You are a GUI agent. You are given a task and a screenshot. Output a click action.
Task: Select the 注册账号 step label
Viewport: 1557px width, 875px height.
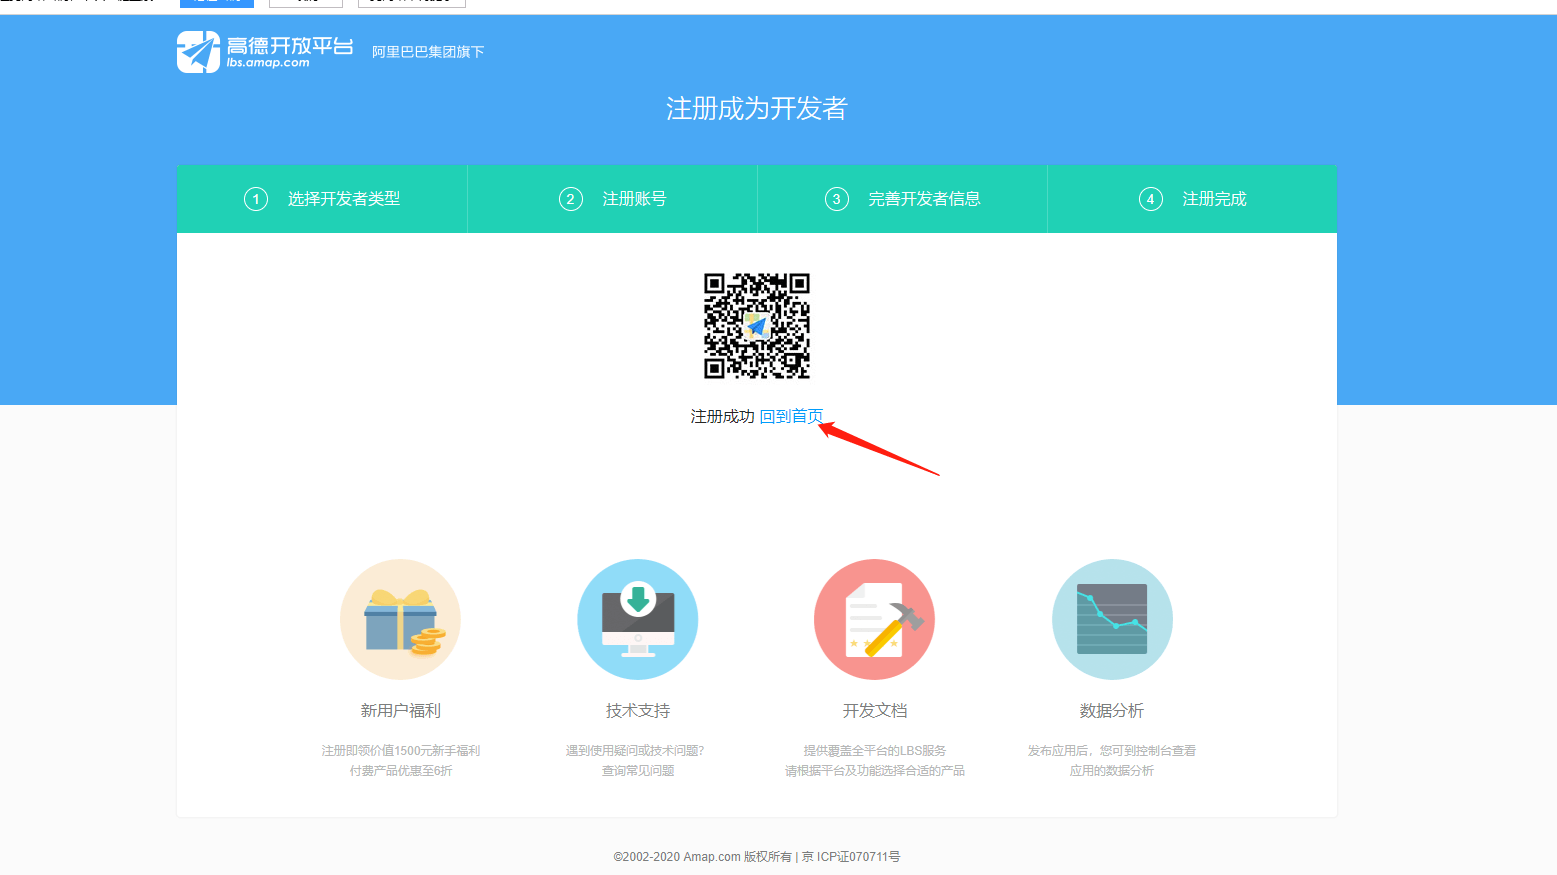(x=634, y=199)
